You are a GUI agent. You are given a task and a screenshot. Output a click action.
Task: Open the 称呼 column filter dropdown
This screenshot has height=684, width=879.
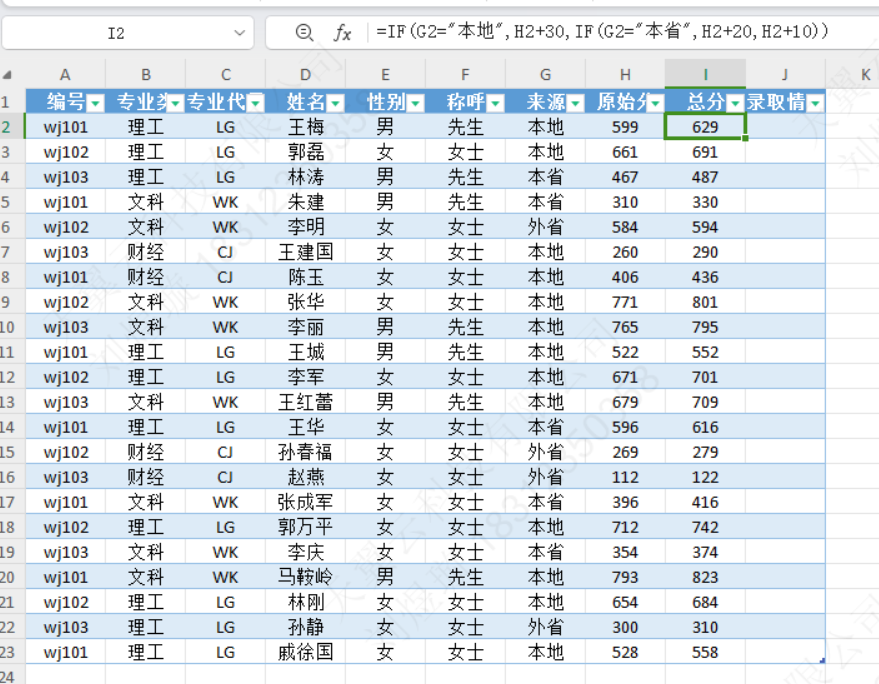[496, 103]
